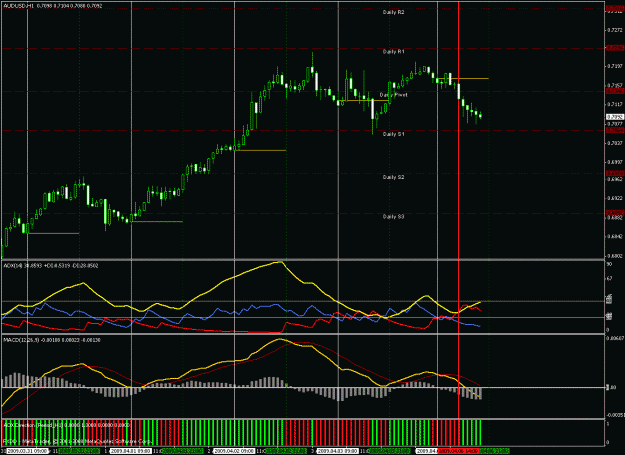Click the 0.6997 price axis value
Viewport: 625px width, 455px height.
click(x=615, y=163)
